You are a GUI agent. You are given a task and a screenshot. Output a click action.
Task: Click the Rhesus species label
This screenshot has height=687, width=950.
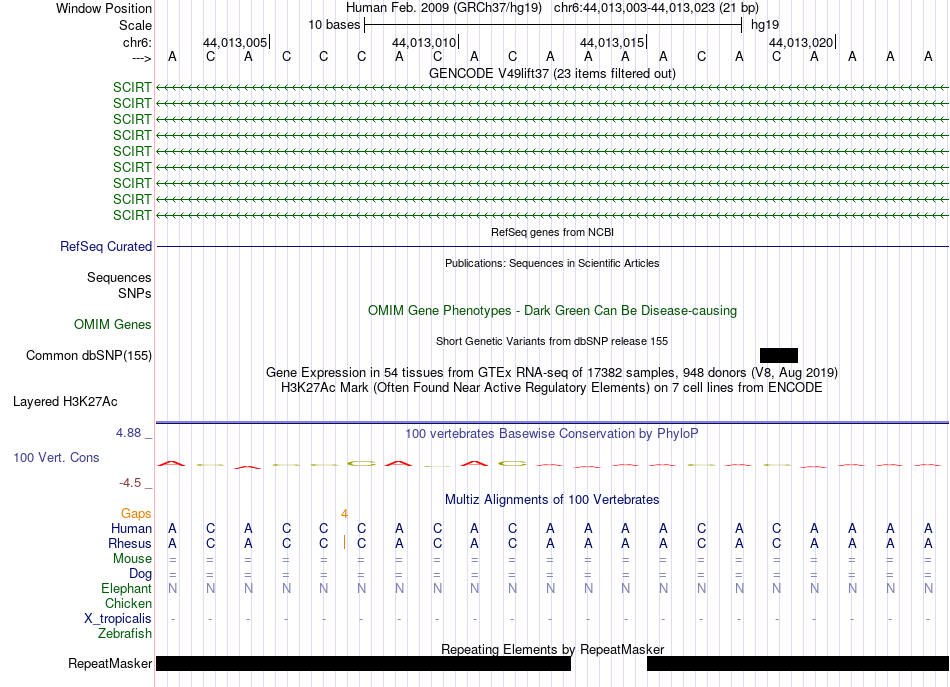click(x=130, y=543)
